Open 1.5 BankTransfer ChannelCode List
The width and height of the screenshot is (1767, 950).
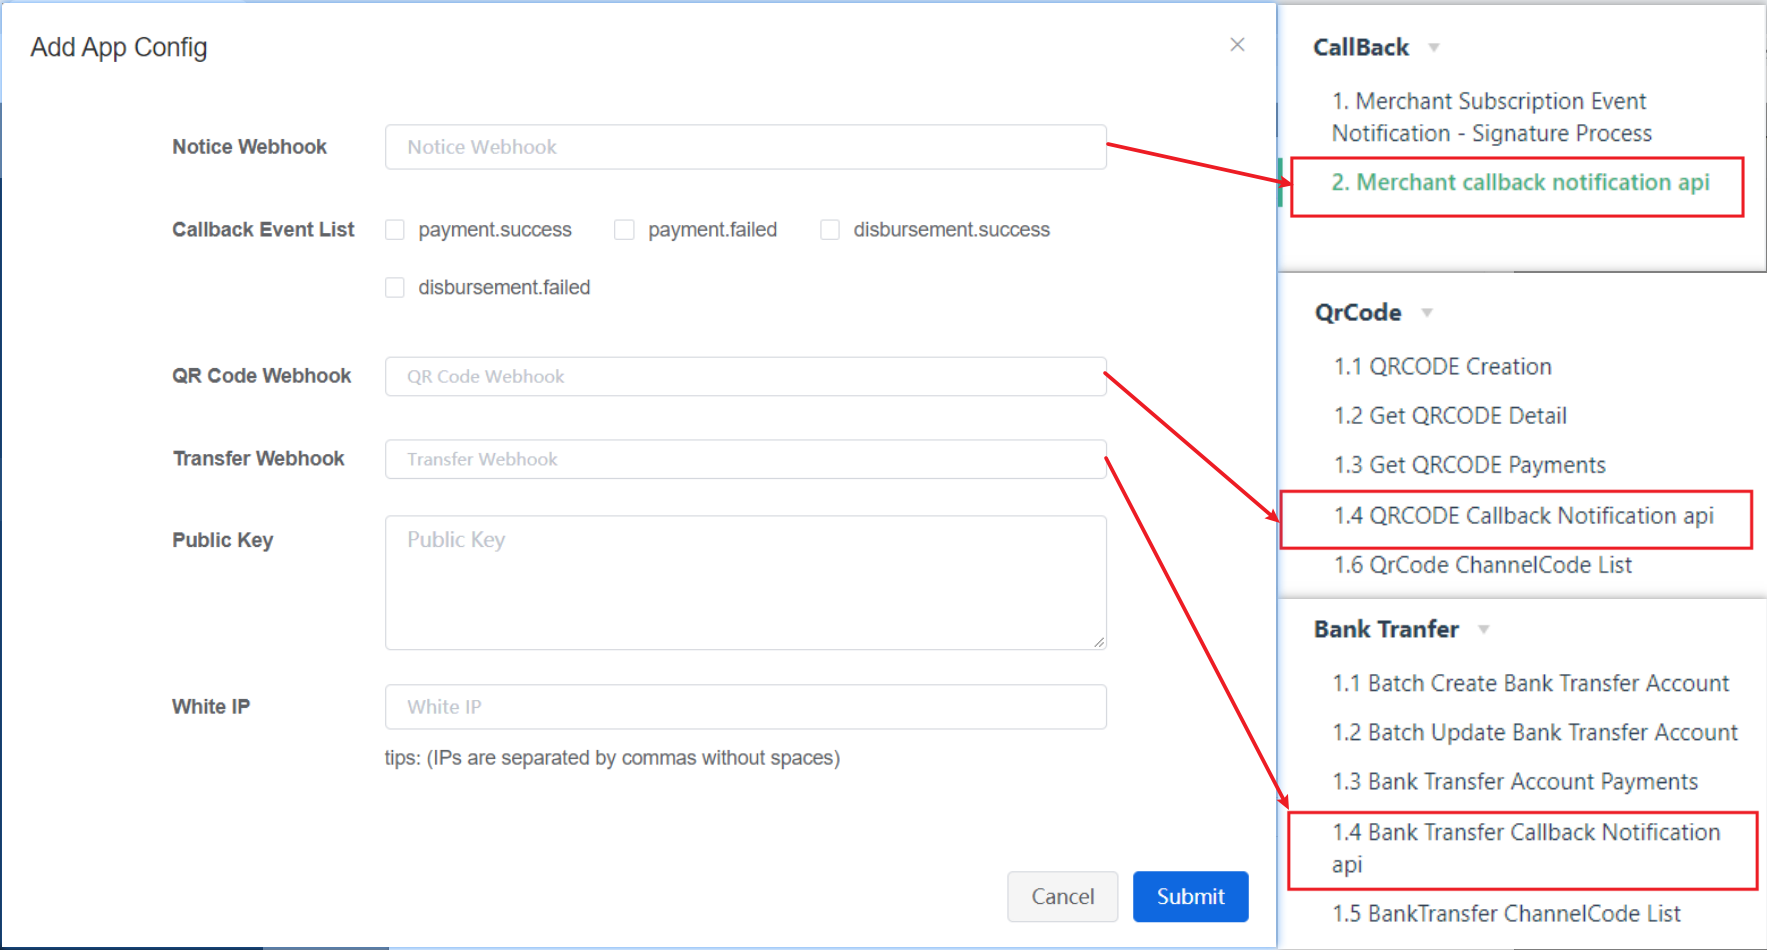point(1506,914)
